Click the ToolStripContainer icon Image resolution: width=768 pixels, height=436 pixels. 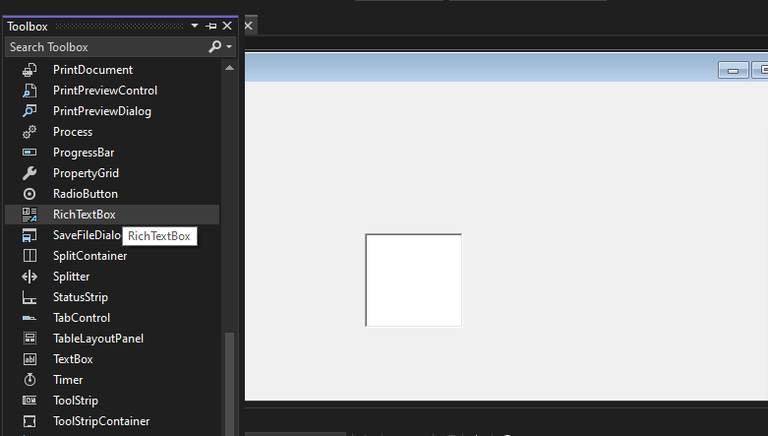pos(29,421)
